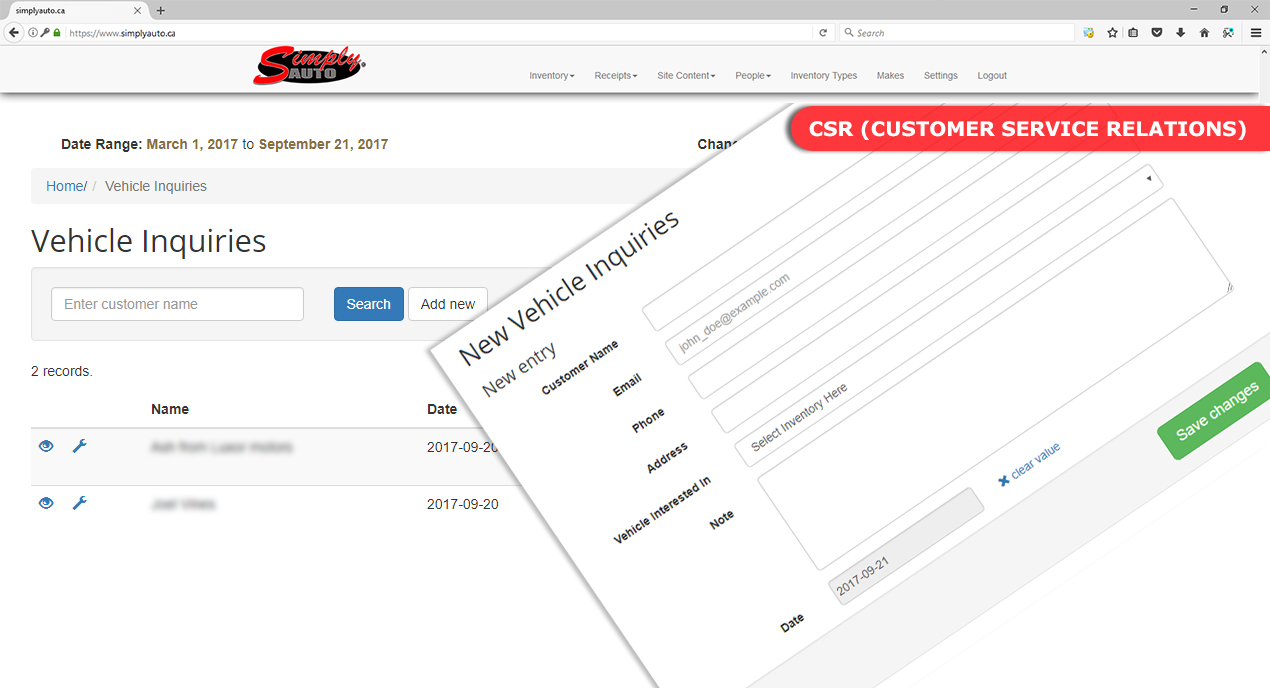Viewport: 1270px width, 688px height.
Task: Click the URL address bar
Action: (x=440, y=32)
